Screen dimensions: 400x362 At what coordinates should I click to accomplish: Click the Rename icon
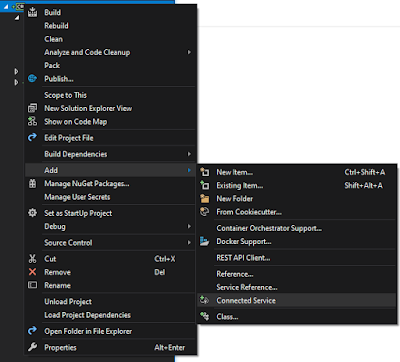[32, 285]
